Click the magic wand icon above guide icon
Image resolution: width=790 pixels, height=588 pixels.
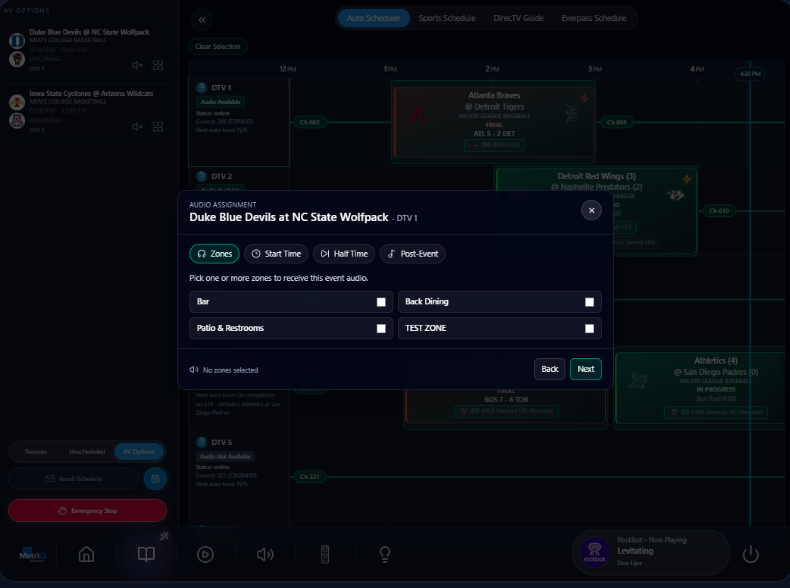pyautogui.click(x=164, y=536)
